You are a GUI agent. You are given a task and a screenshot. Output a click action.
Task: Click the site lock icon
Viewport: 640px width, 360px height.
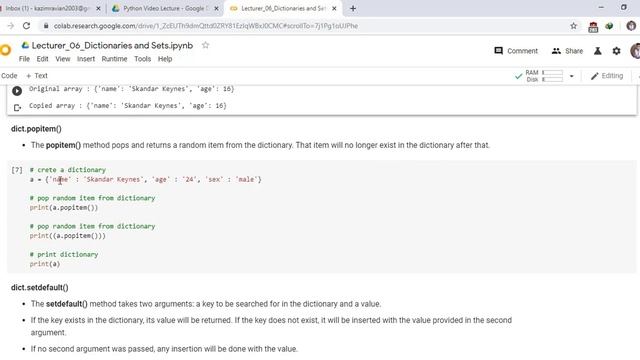pyautogui.click(x=46, y=26)
